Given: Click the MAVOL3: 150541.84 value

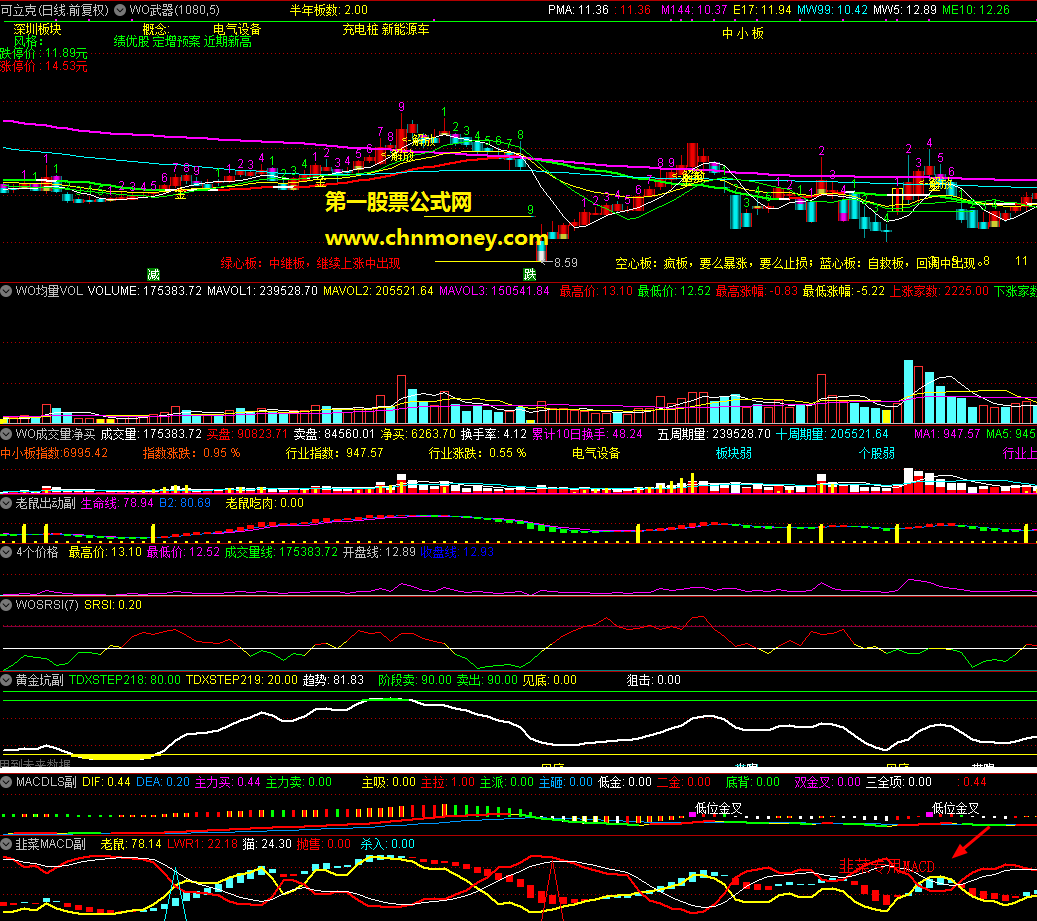Looking at the screenshot, I should point(494,291).
